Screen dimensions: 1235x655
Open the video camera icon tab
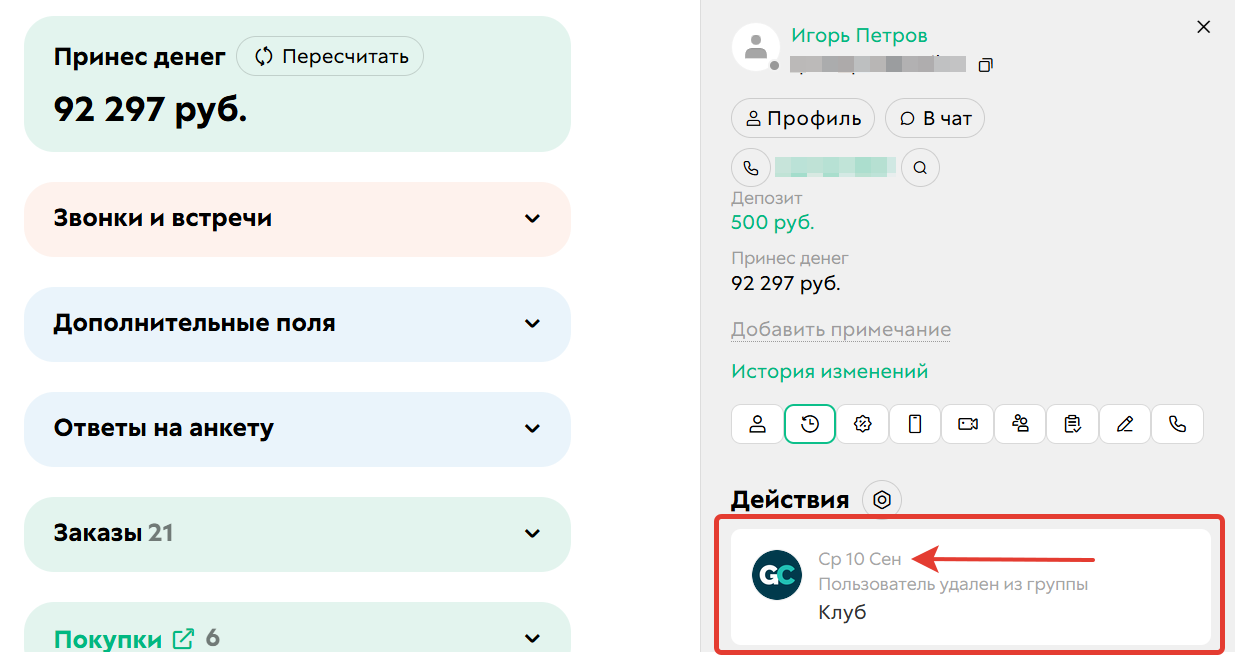[x=968, y=424]
